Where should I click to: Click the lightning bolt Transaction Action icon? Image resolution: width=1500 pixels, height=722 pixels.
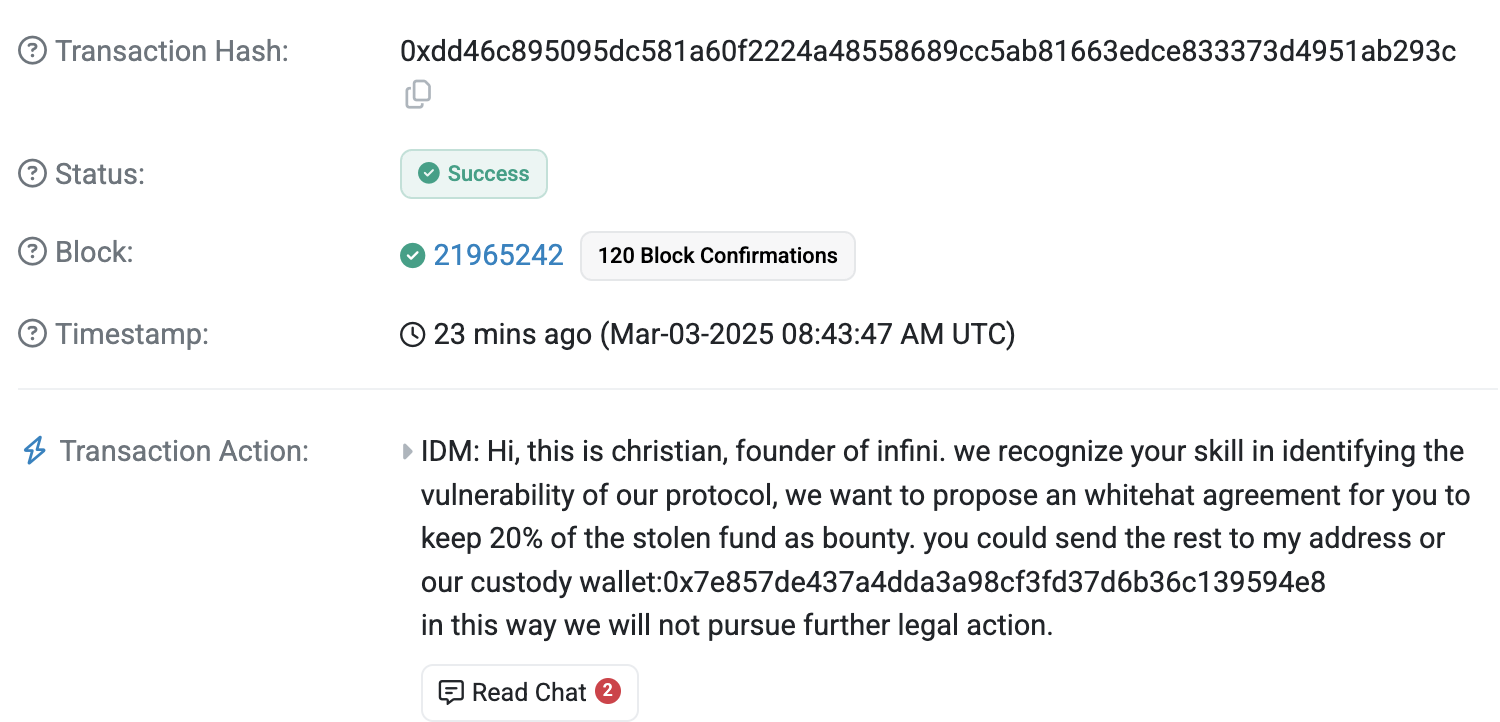point(34,451)
